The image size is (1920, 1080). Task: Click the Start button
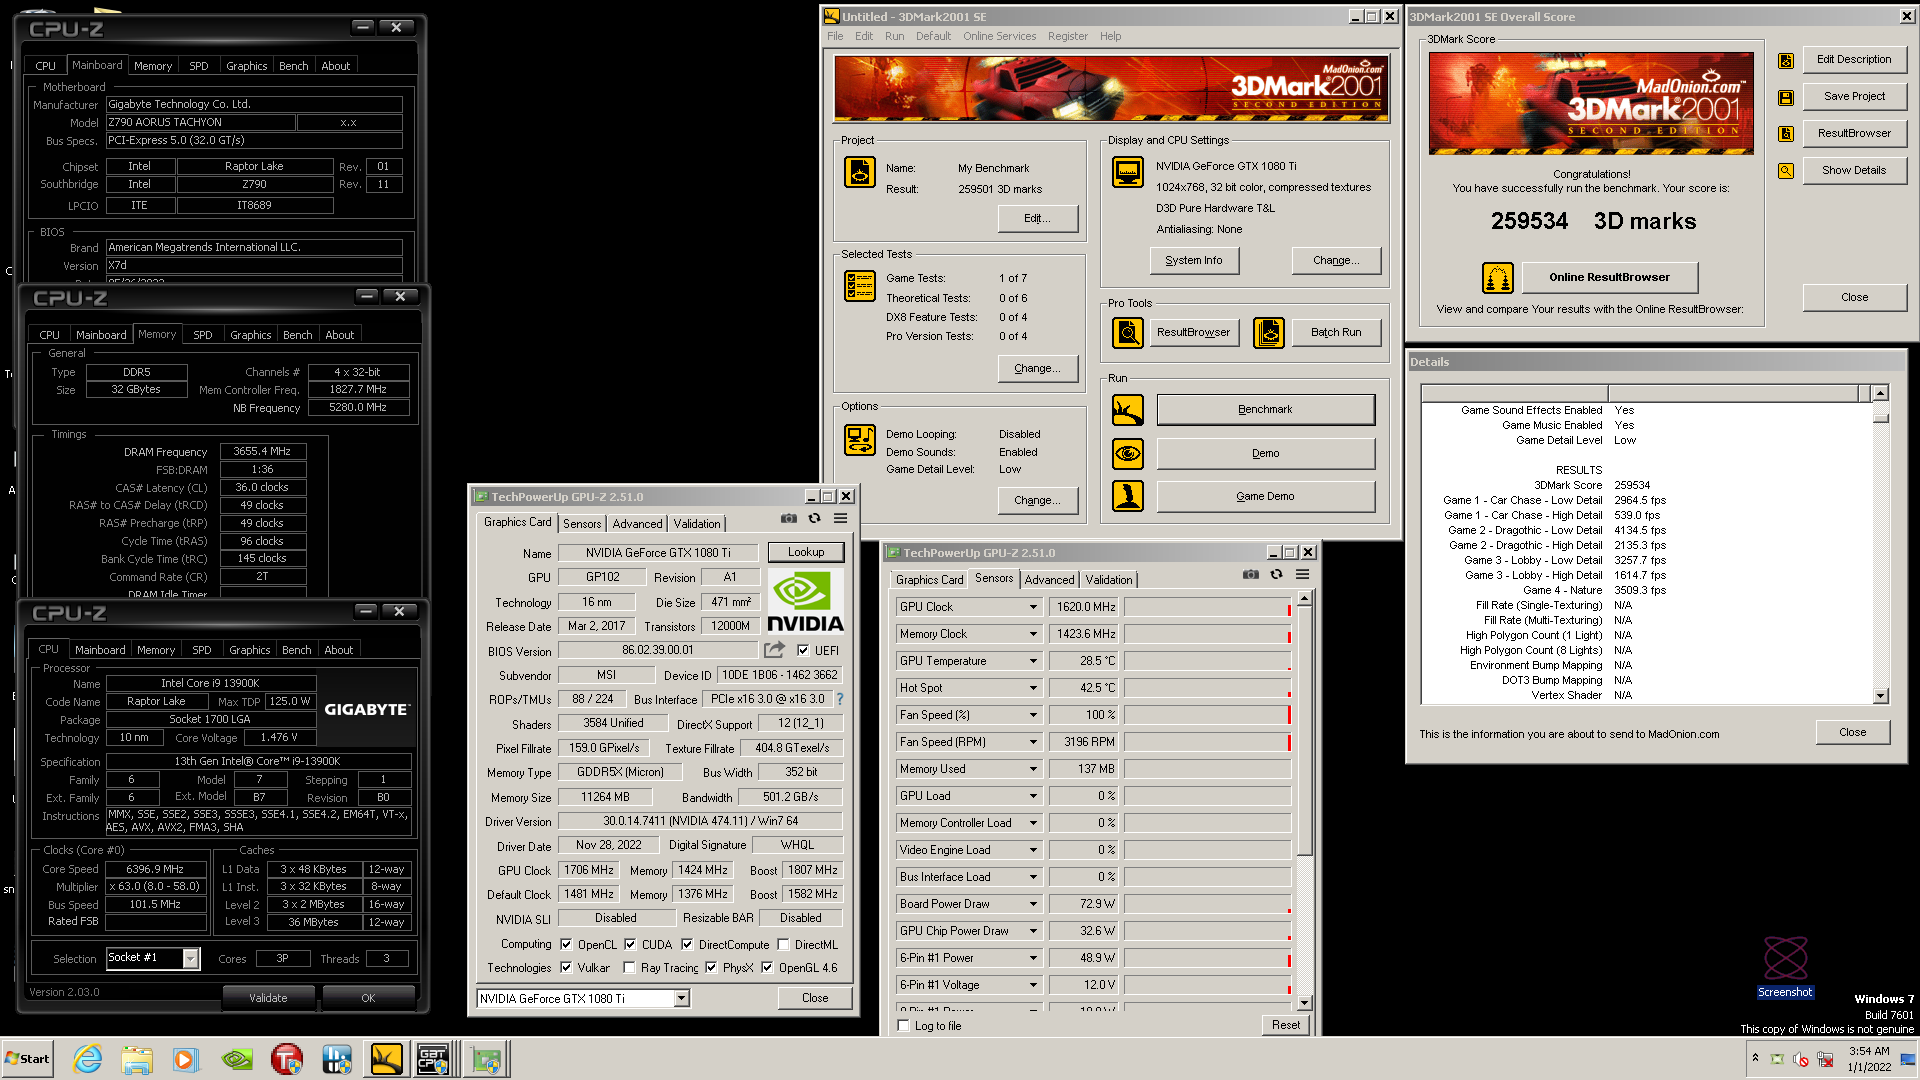pos(27,1059)
